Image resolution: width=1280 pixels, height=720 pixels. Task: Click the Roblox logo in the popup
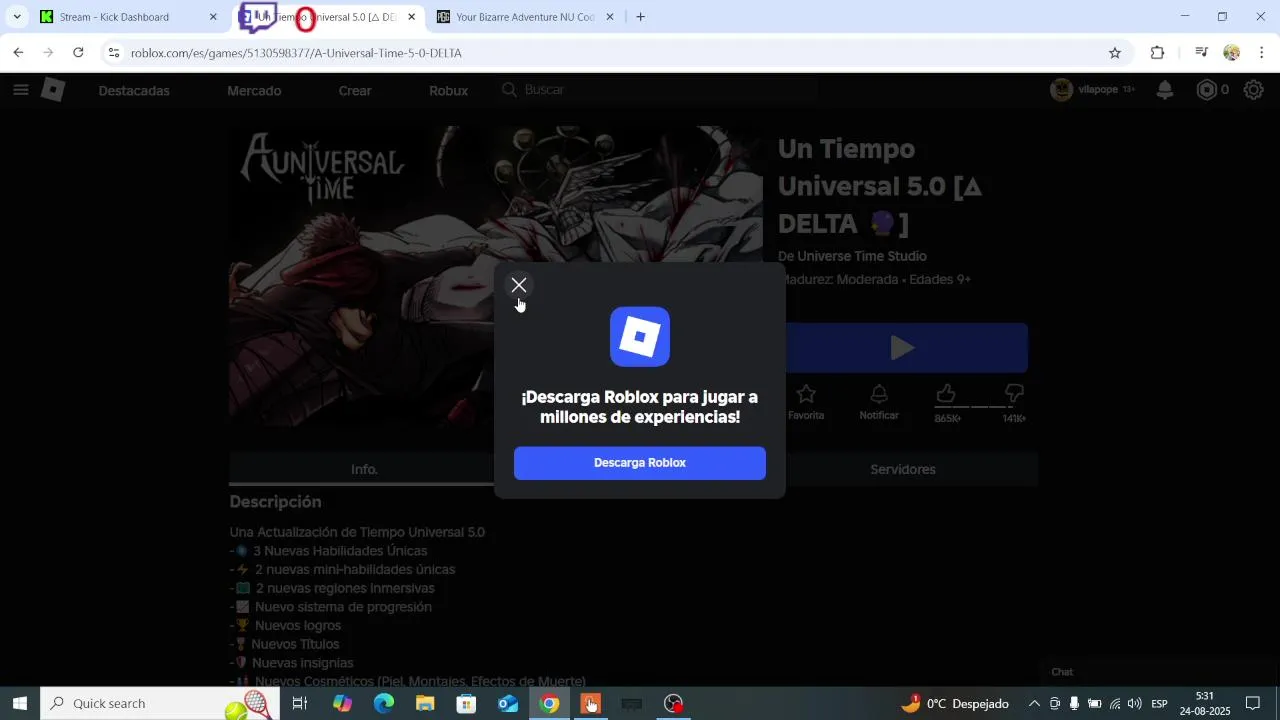pyautogui.click(x=640, y=337)
